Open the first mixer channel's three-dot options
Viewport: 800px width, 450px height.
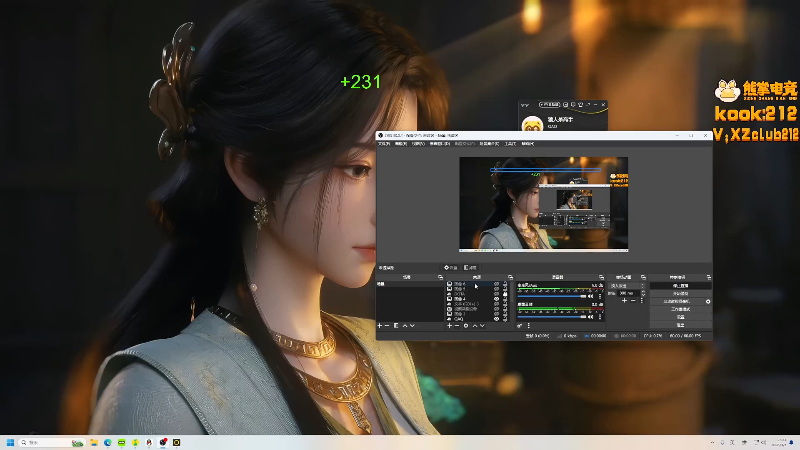tap(600, 296)
